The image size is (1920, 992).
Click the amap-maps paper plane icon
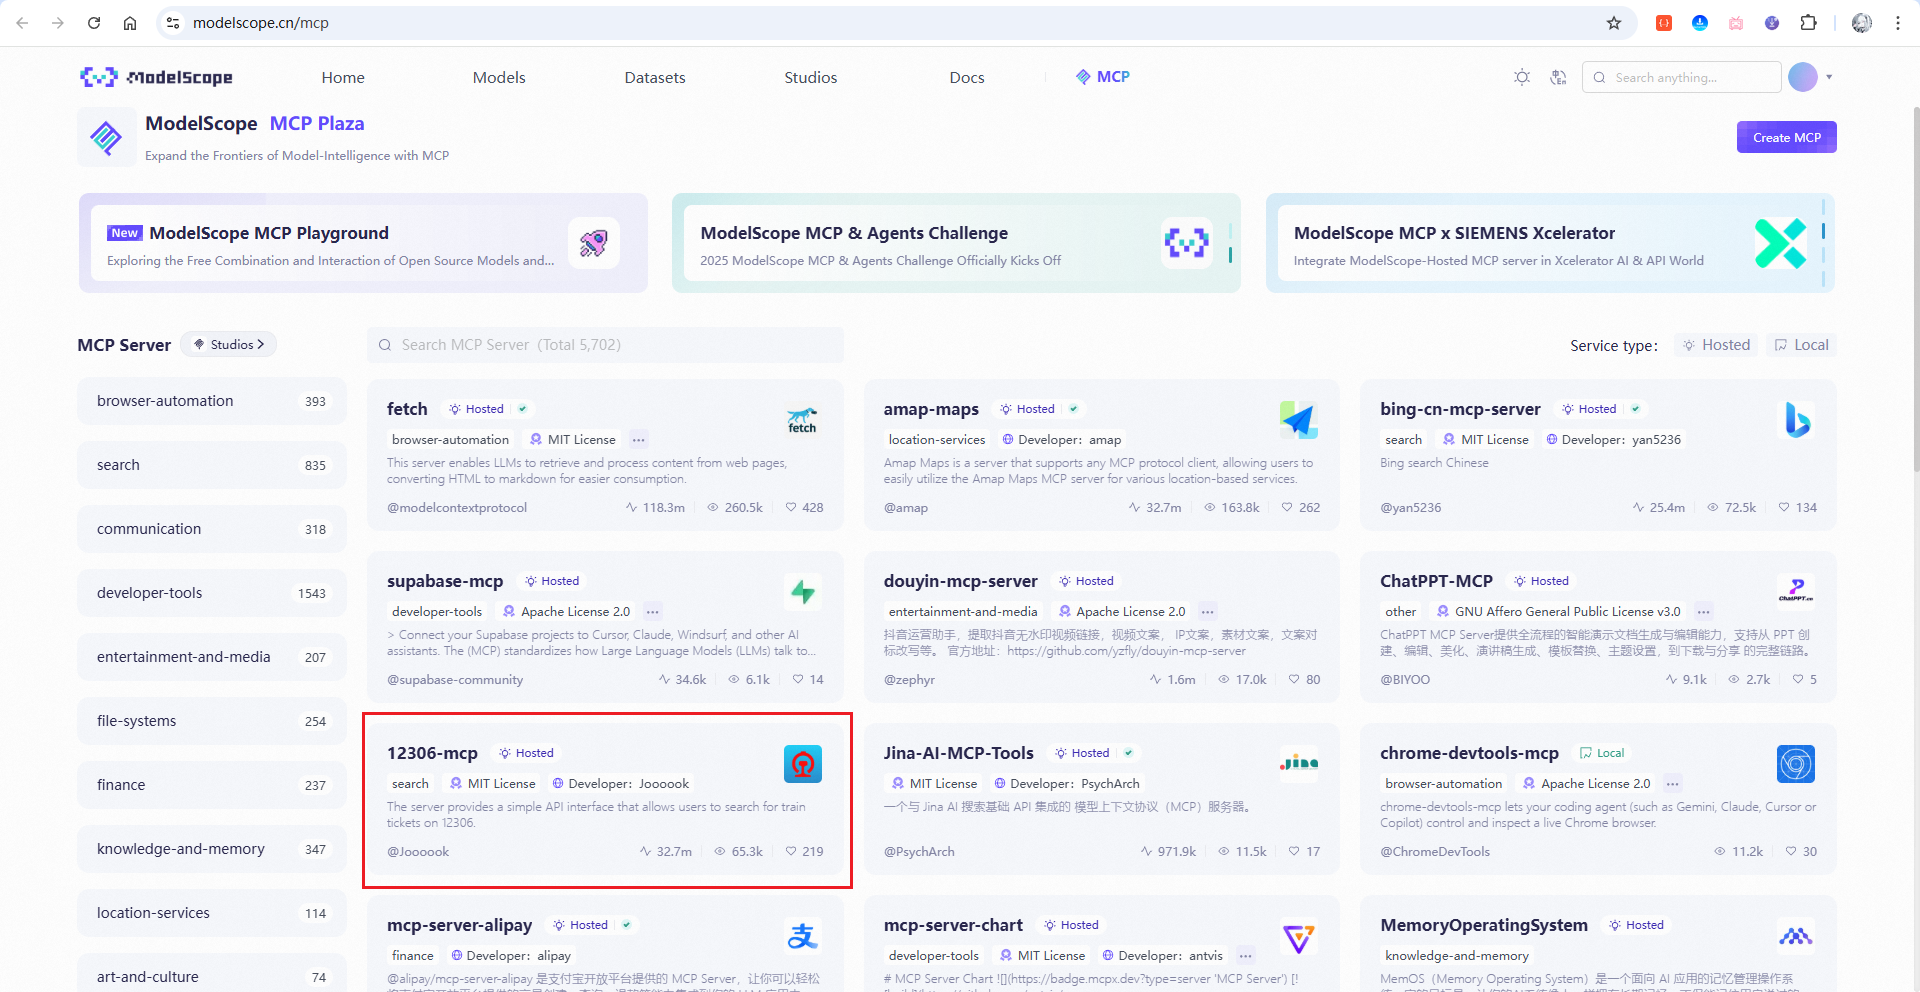[1298, 421]
